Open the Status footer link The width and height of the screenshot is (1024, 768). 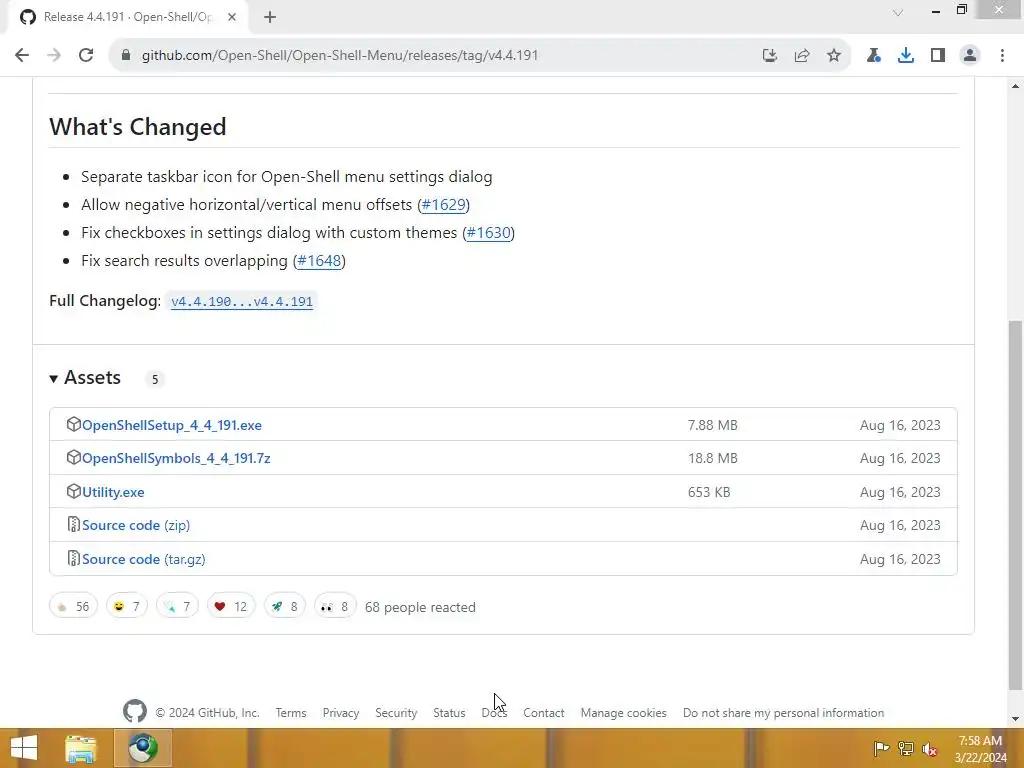click(x=449, y=713)
